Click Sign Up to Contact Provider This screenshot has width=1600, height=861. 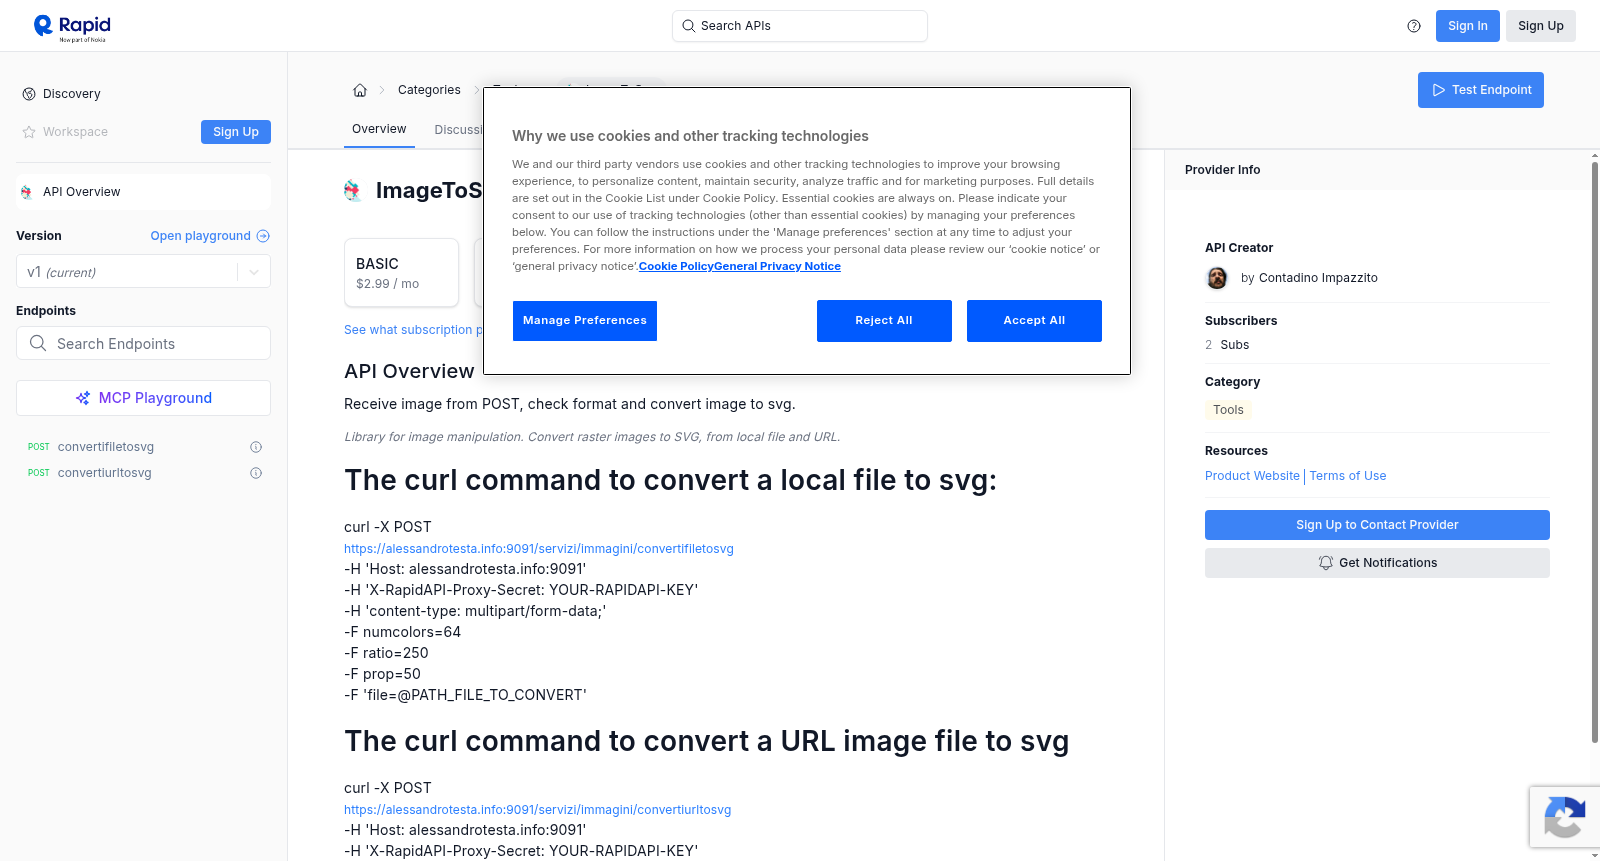(1377, 525)
